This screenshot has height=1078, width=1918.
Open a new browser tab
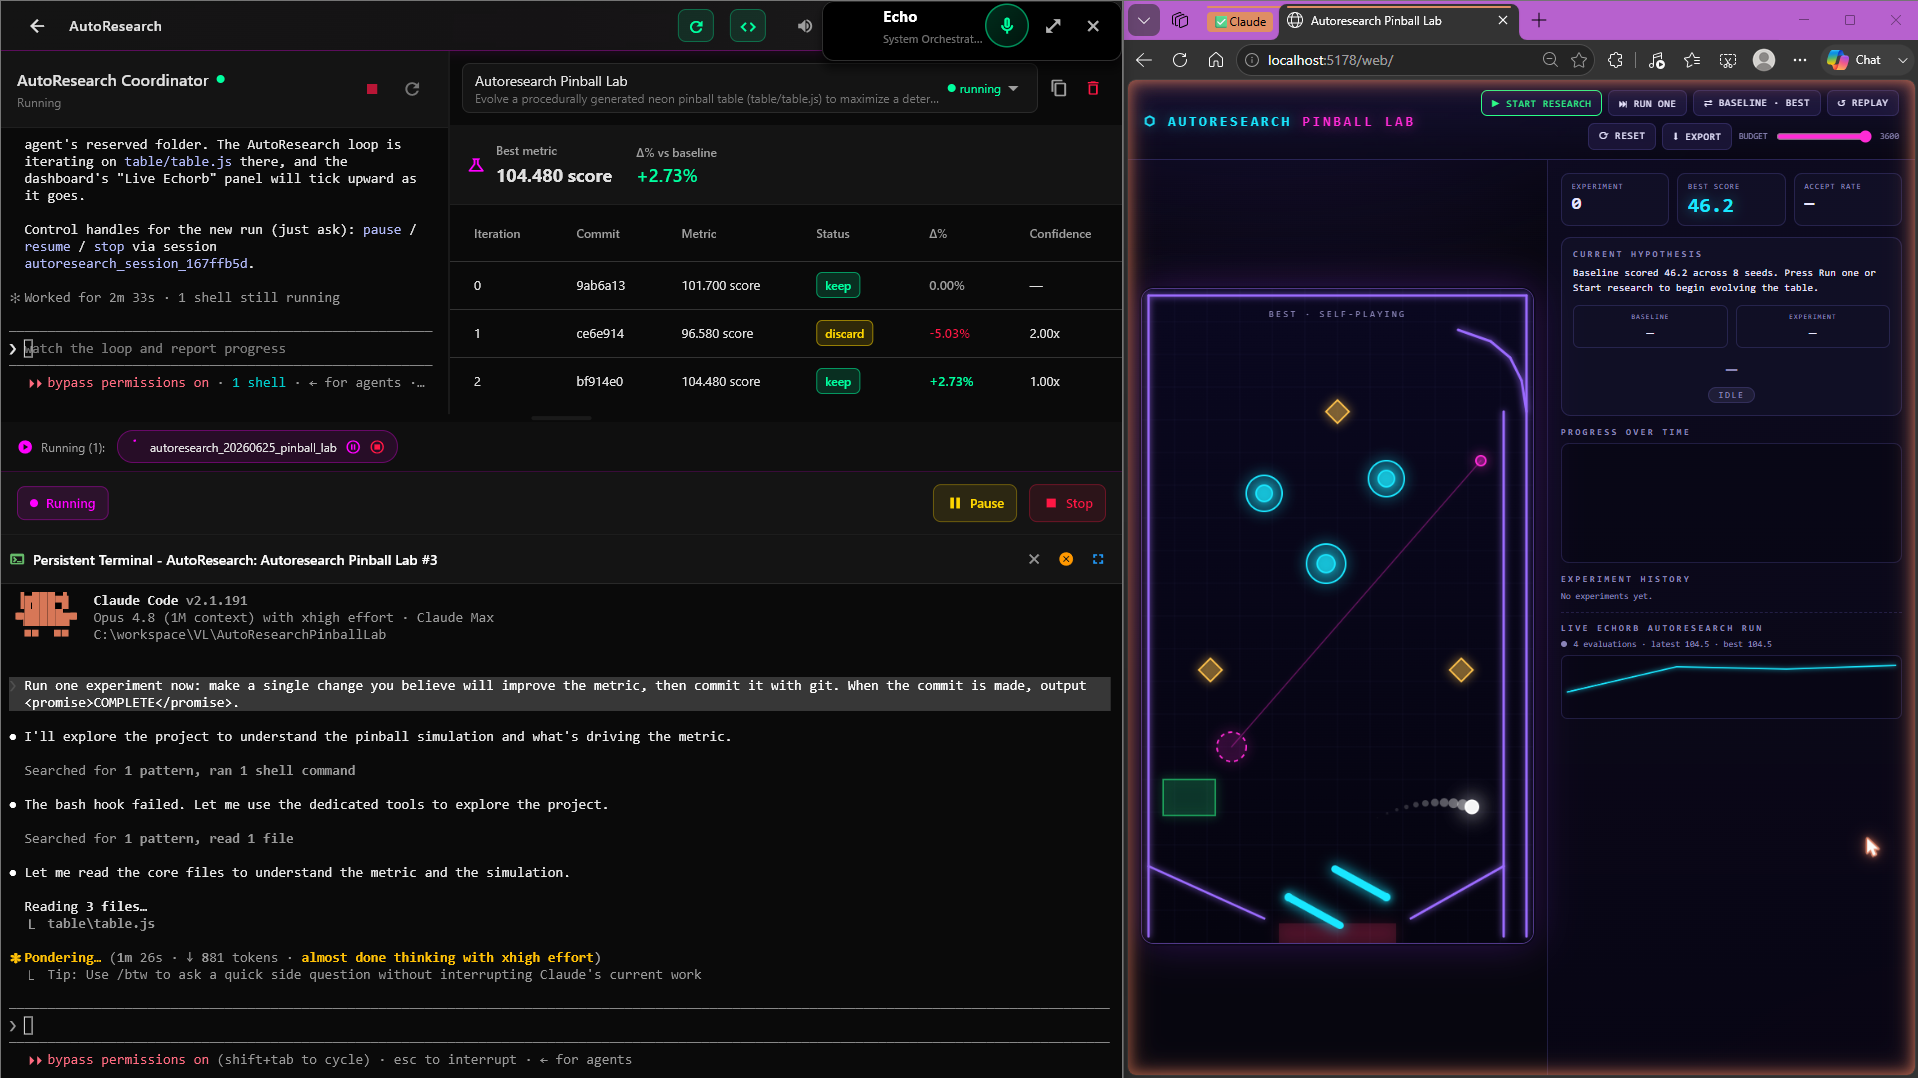click(x=1539, y=20)
